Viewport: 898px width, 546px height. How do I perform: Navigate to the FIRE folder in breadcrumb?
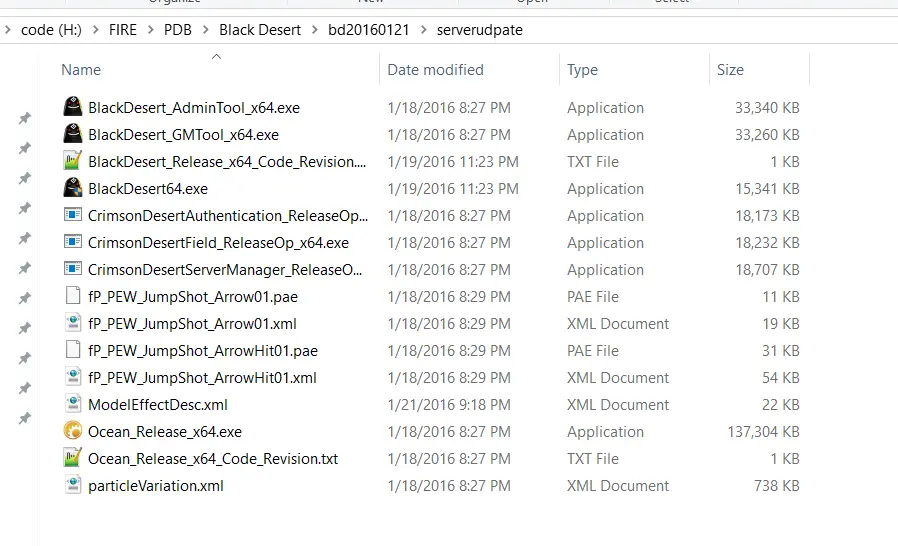pyautogui.click(x=123, y=30)
